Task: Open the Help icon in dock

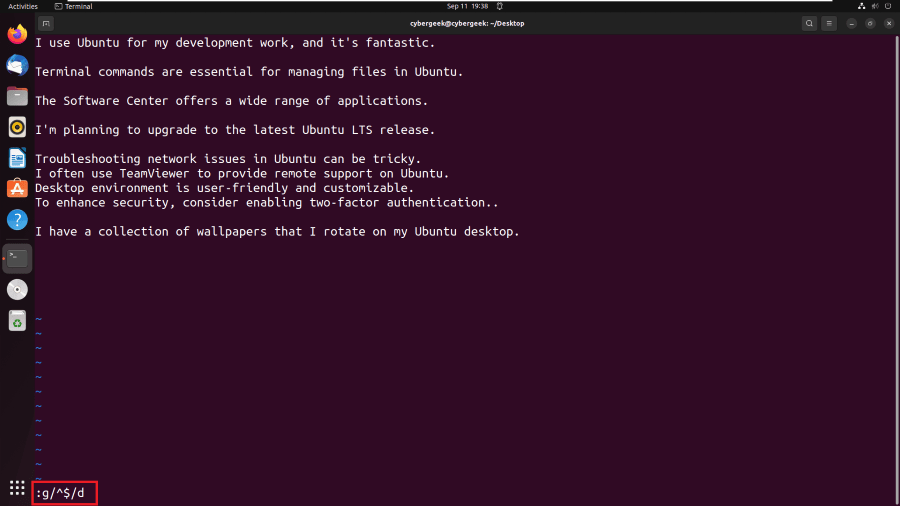Action: pyautogui.click(x=17, y=220)
